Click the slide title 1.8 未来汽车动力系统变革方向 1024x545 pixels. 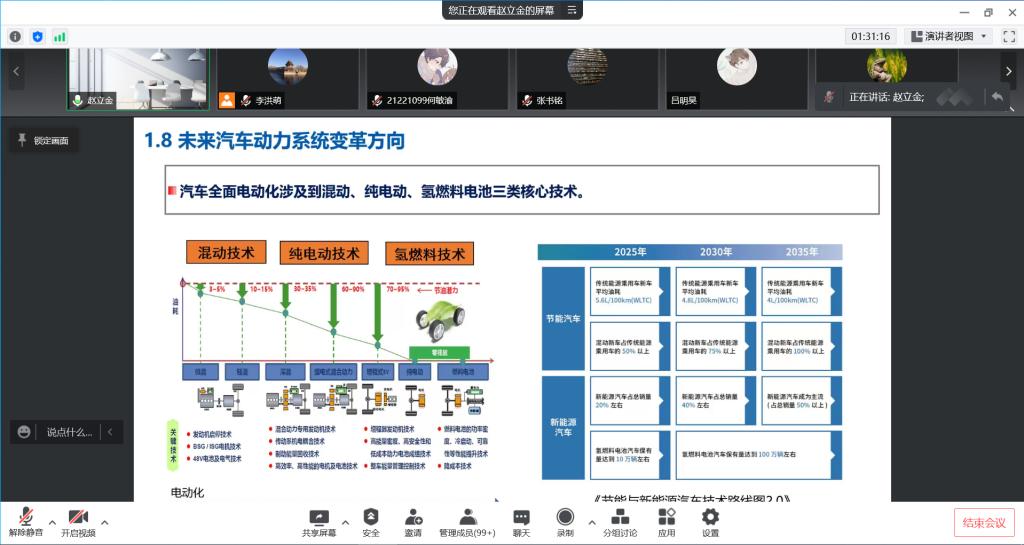pos(275,140)
